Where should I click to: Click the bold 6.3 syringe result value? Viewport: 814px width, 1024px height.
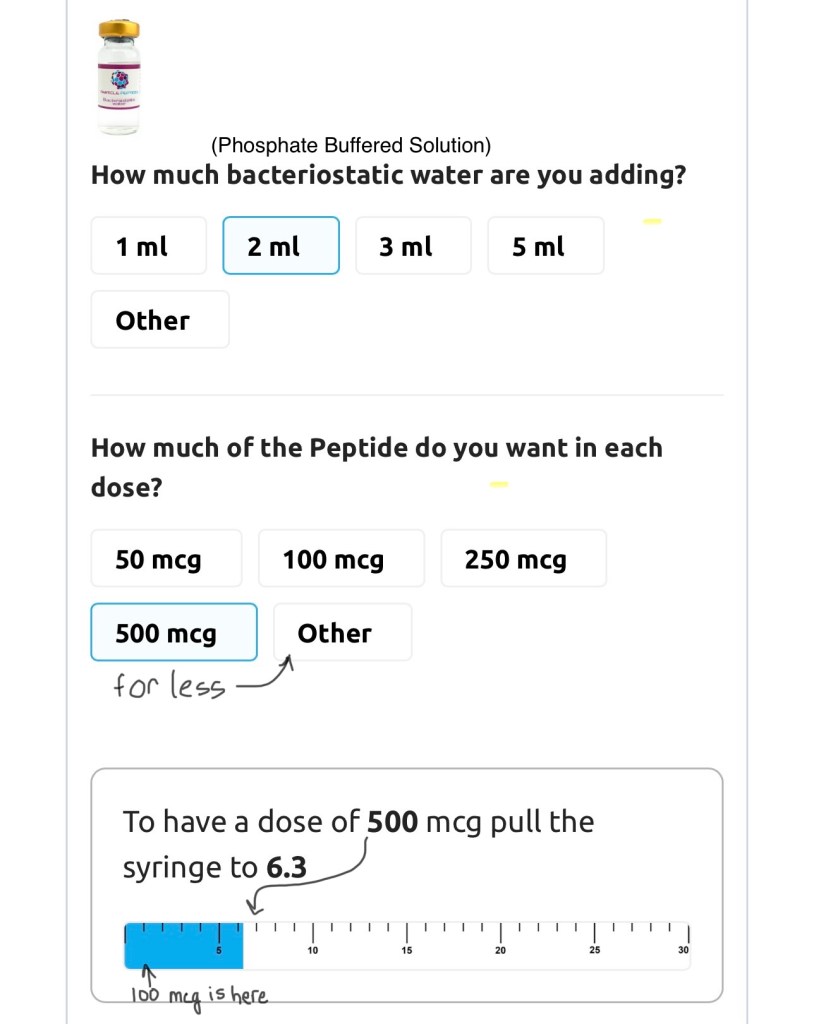pyautogui.click(x=285, y=867)
